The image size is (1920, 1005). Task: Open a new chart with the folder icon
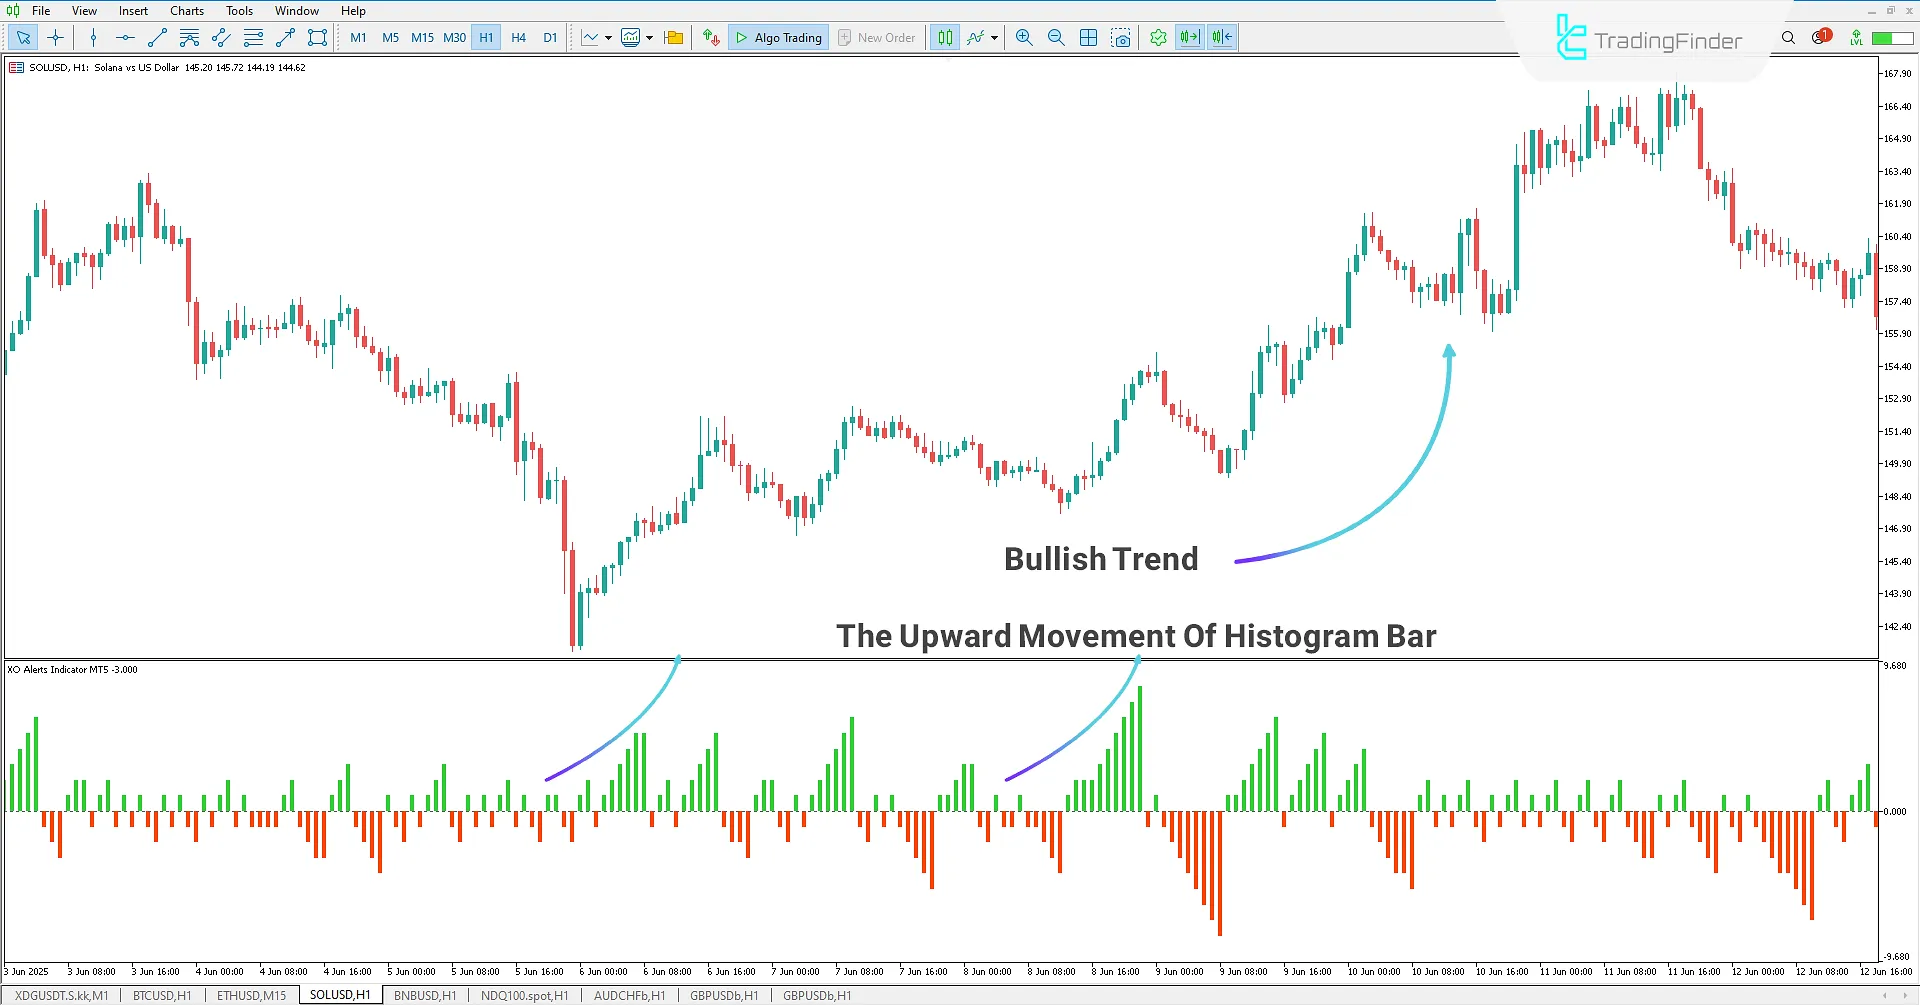[x=673, y=37]
